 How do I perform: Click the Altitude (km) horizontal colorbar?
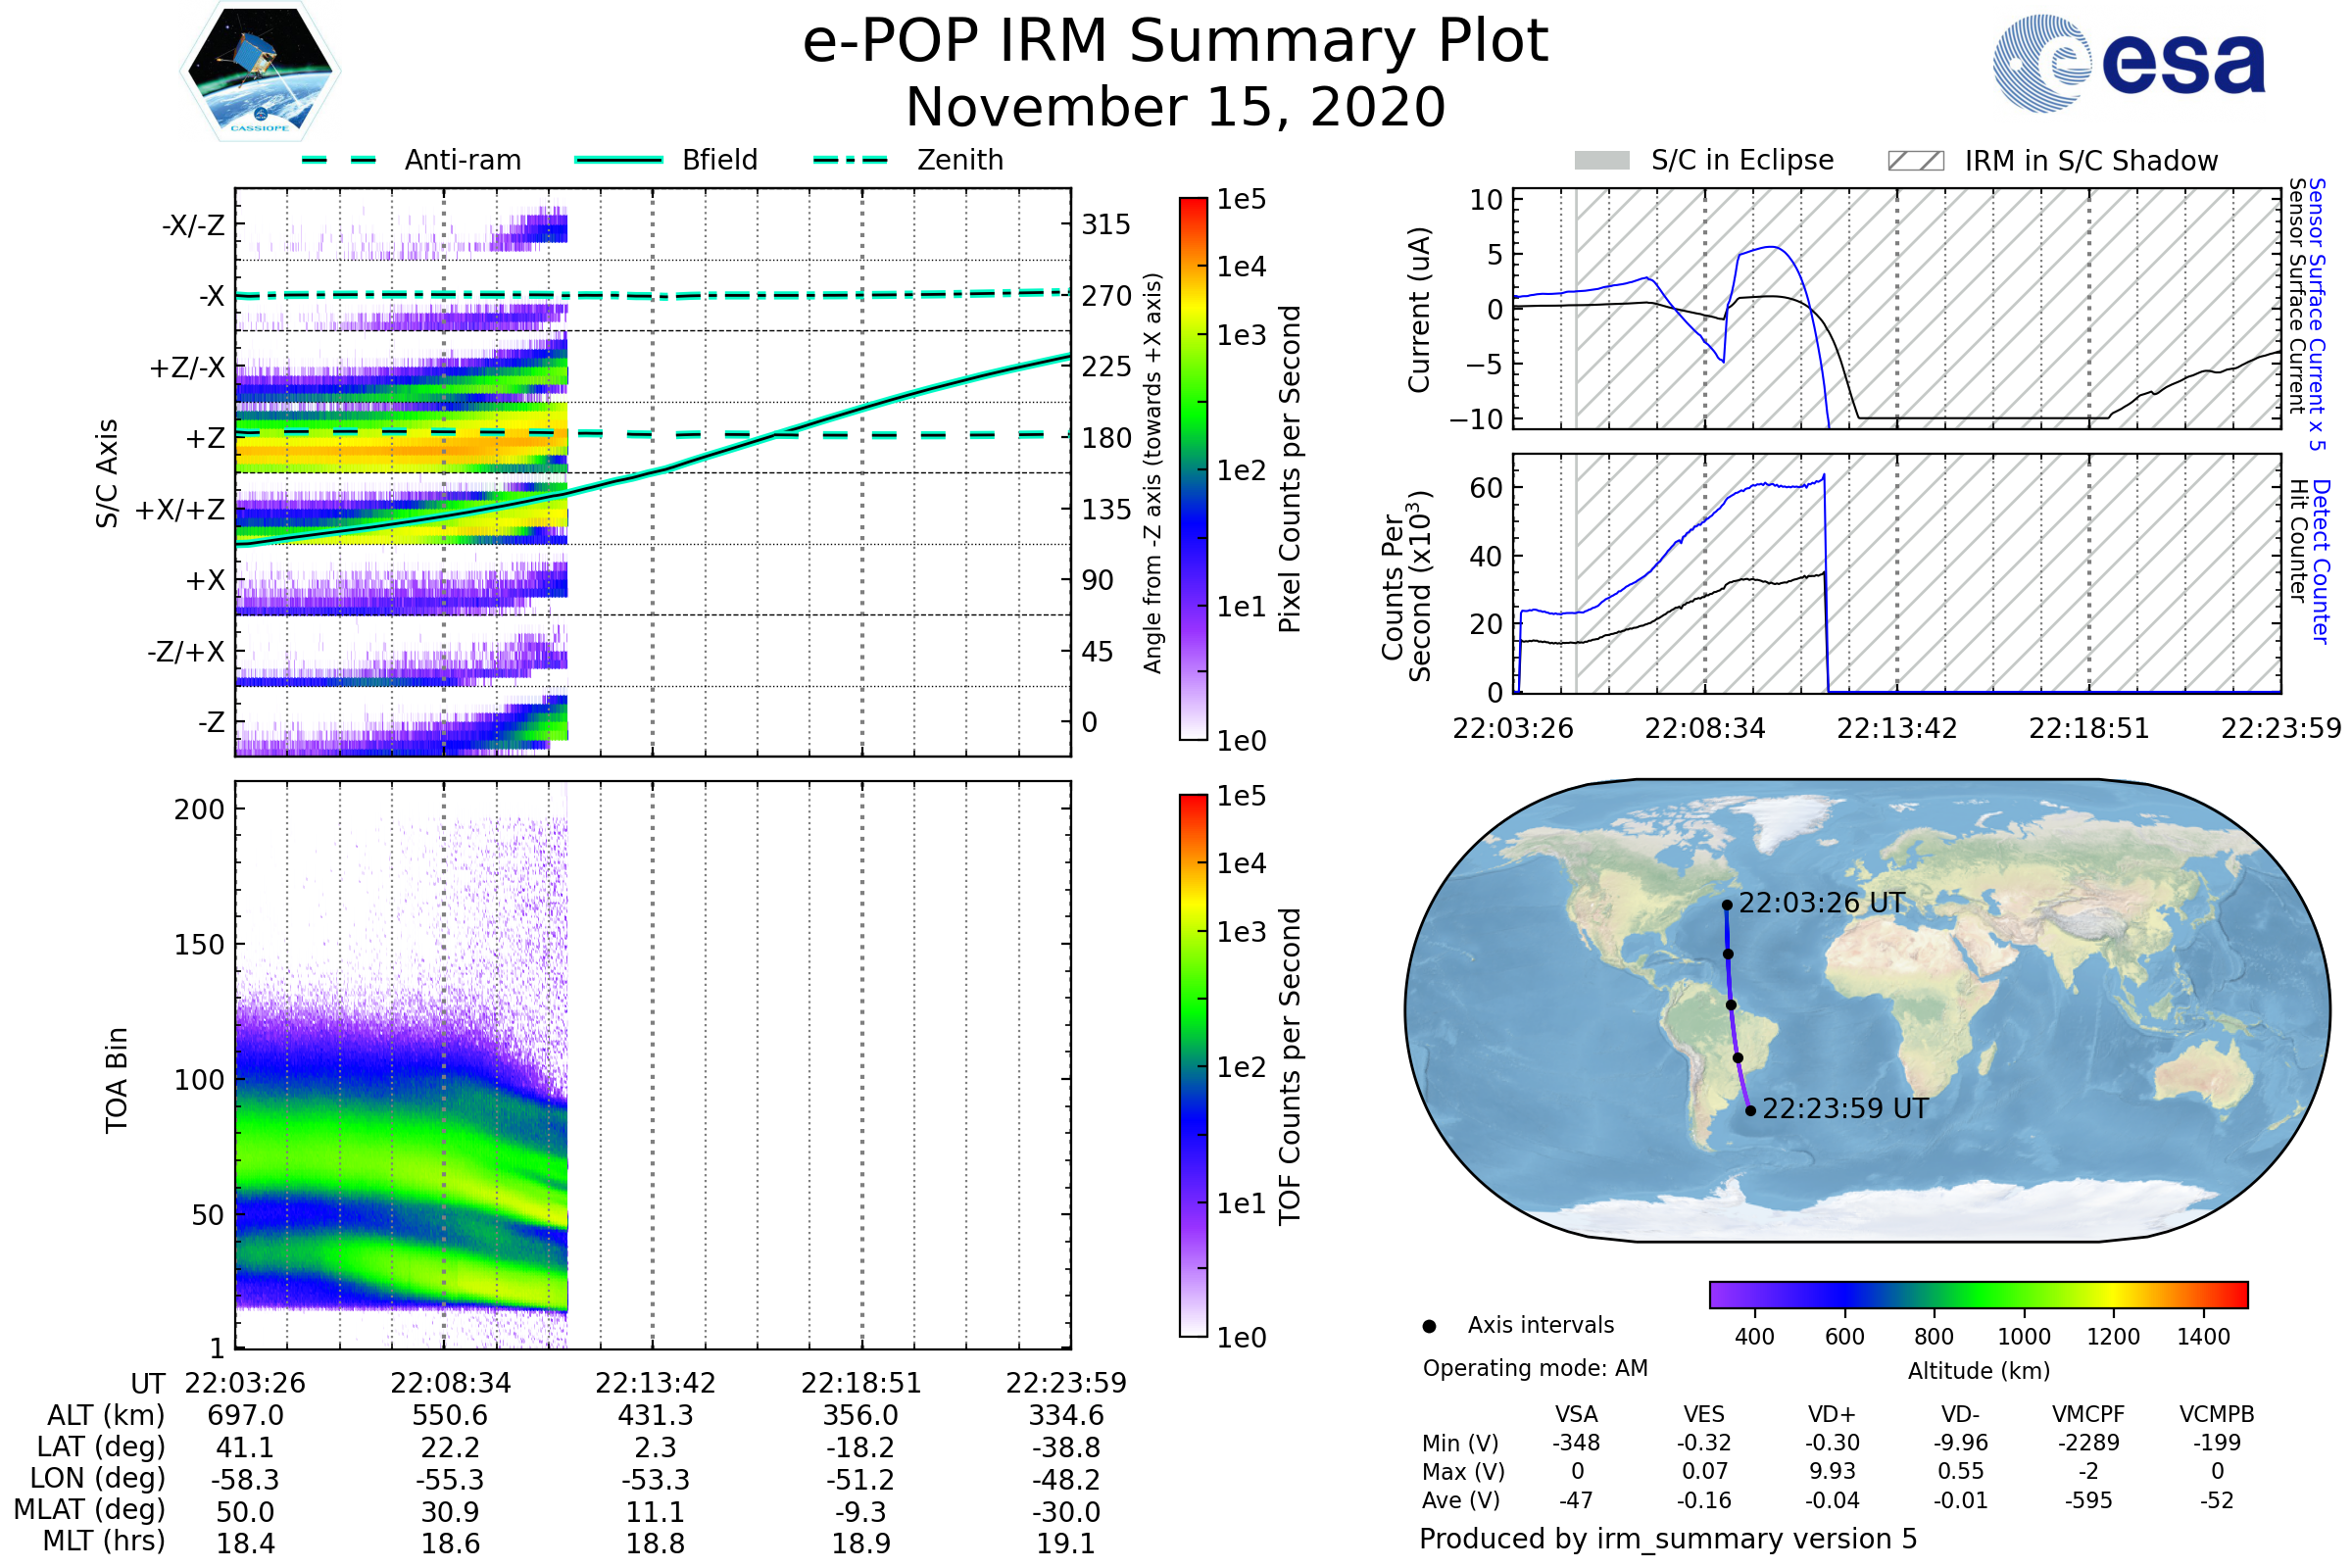(1979, 1295)
